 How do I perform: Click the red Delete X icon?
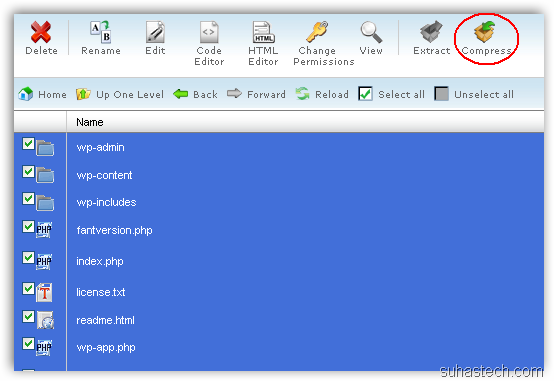tap(41, 32)
